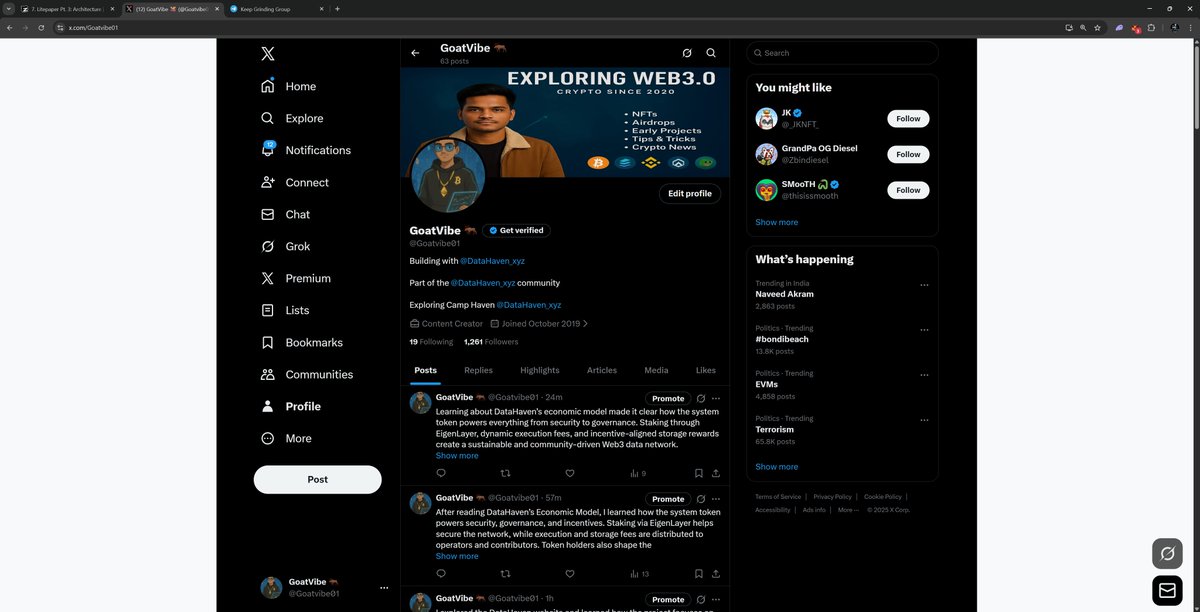Follow JK in You might like
Image resolution: width=1200 pixels, height=612 pixels.
(908, 118)
